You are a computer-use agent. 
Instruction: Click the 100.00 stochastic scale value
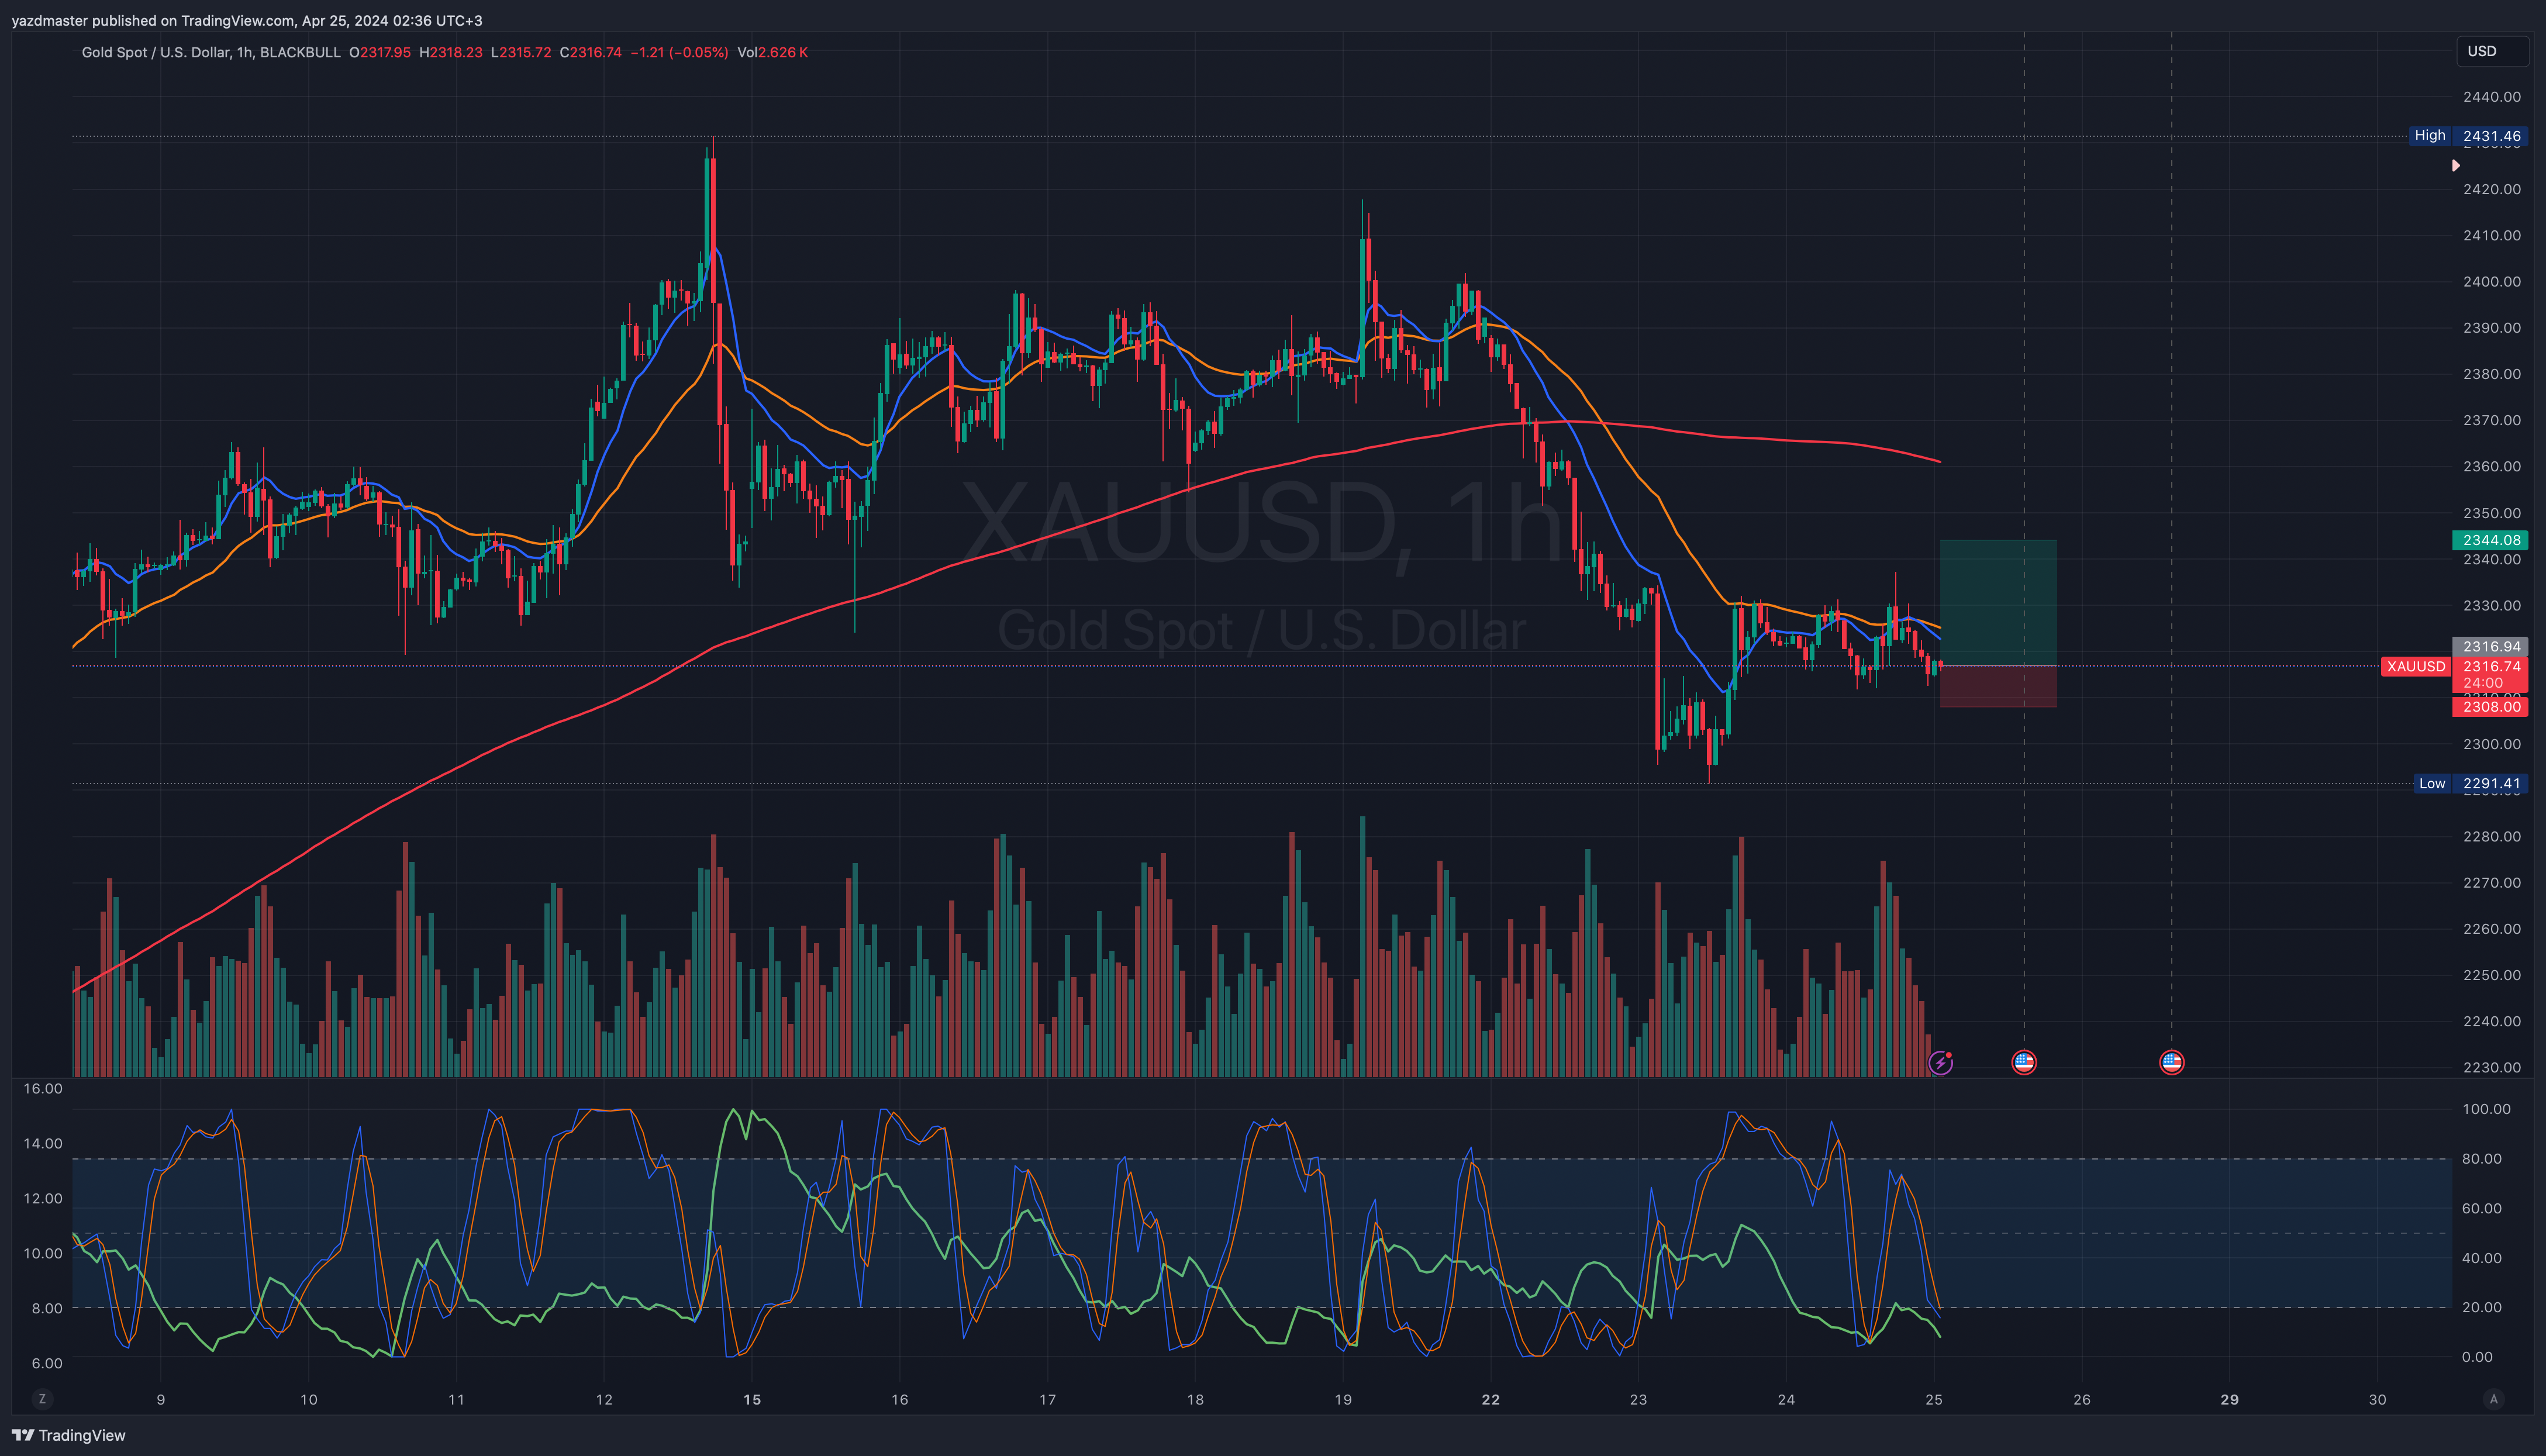coord(2486,1109)
